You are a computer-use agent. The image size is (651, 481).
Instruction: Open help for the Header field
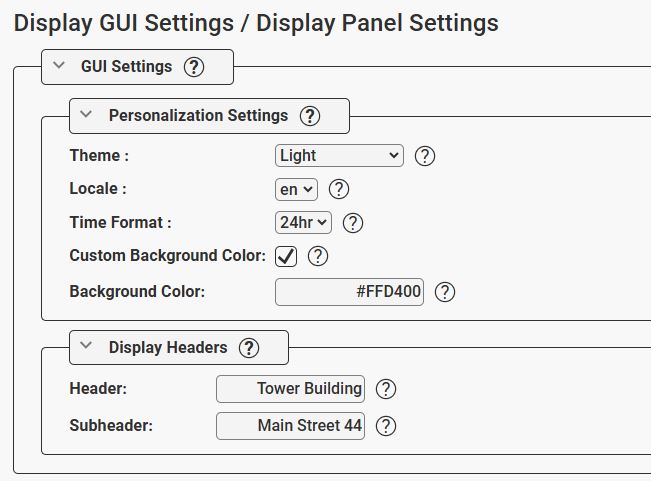pyautogui.click(x=386, y=389)
